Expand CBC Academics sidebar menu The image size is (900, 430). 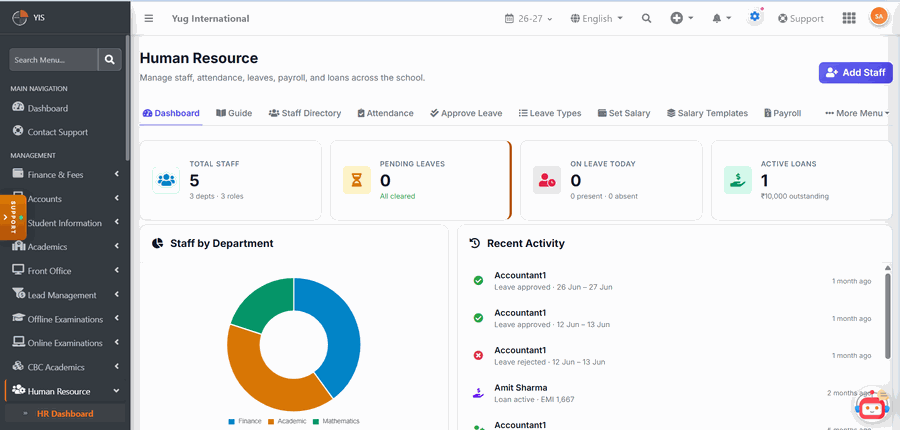(65, 367)
